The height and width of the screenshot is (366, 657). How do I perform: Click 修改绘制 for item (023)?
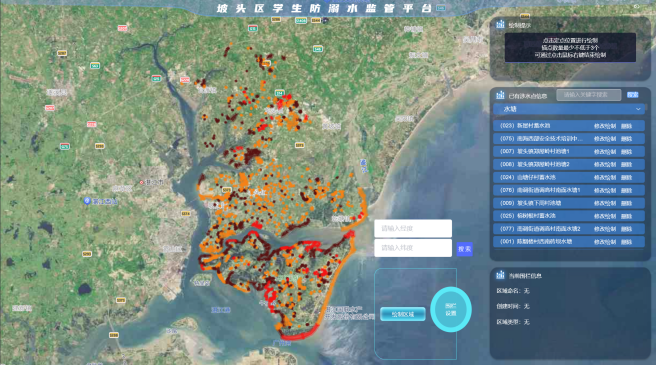tap(605, 126)
